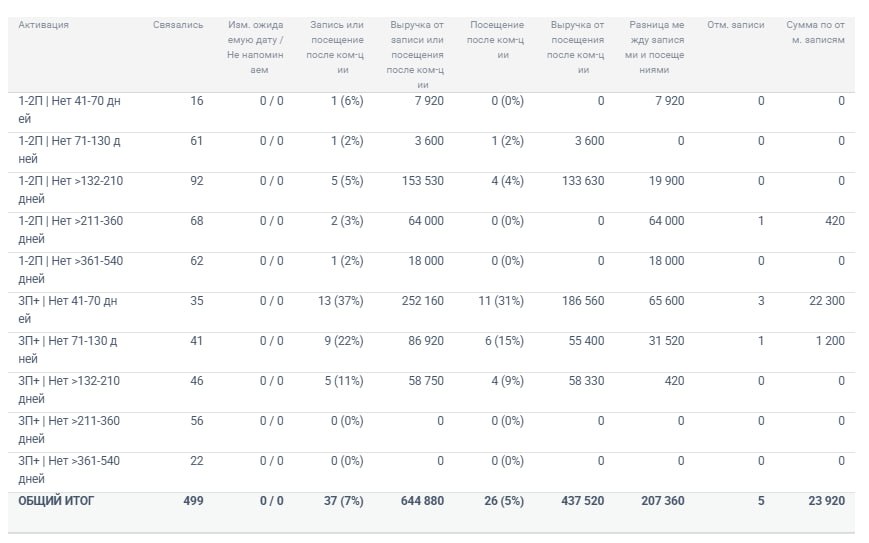The width and height of the screenshot is (869, 543).
Task: Click the Посещение после ком-ции header
Action: [x=495, y=40]
